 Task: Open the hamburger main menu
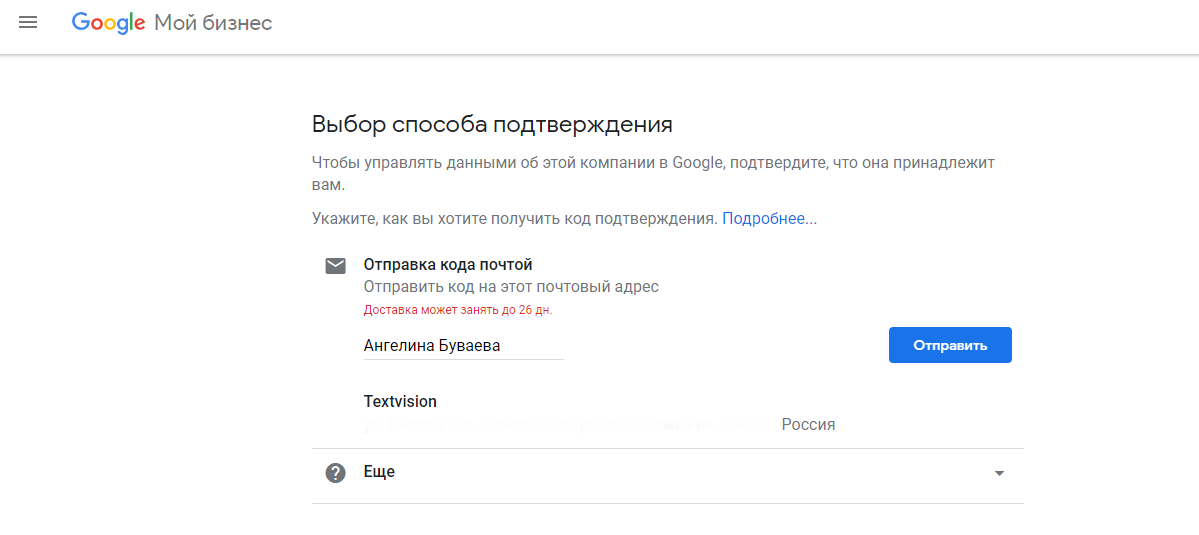click(28, 23)
